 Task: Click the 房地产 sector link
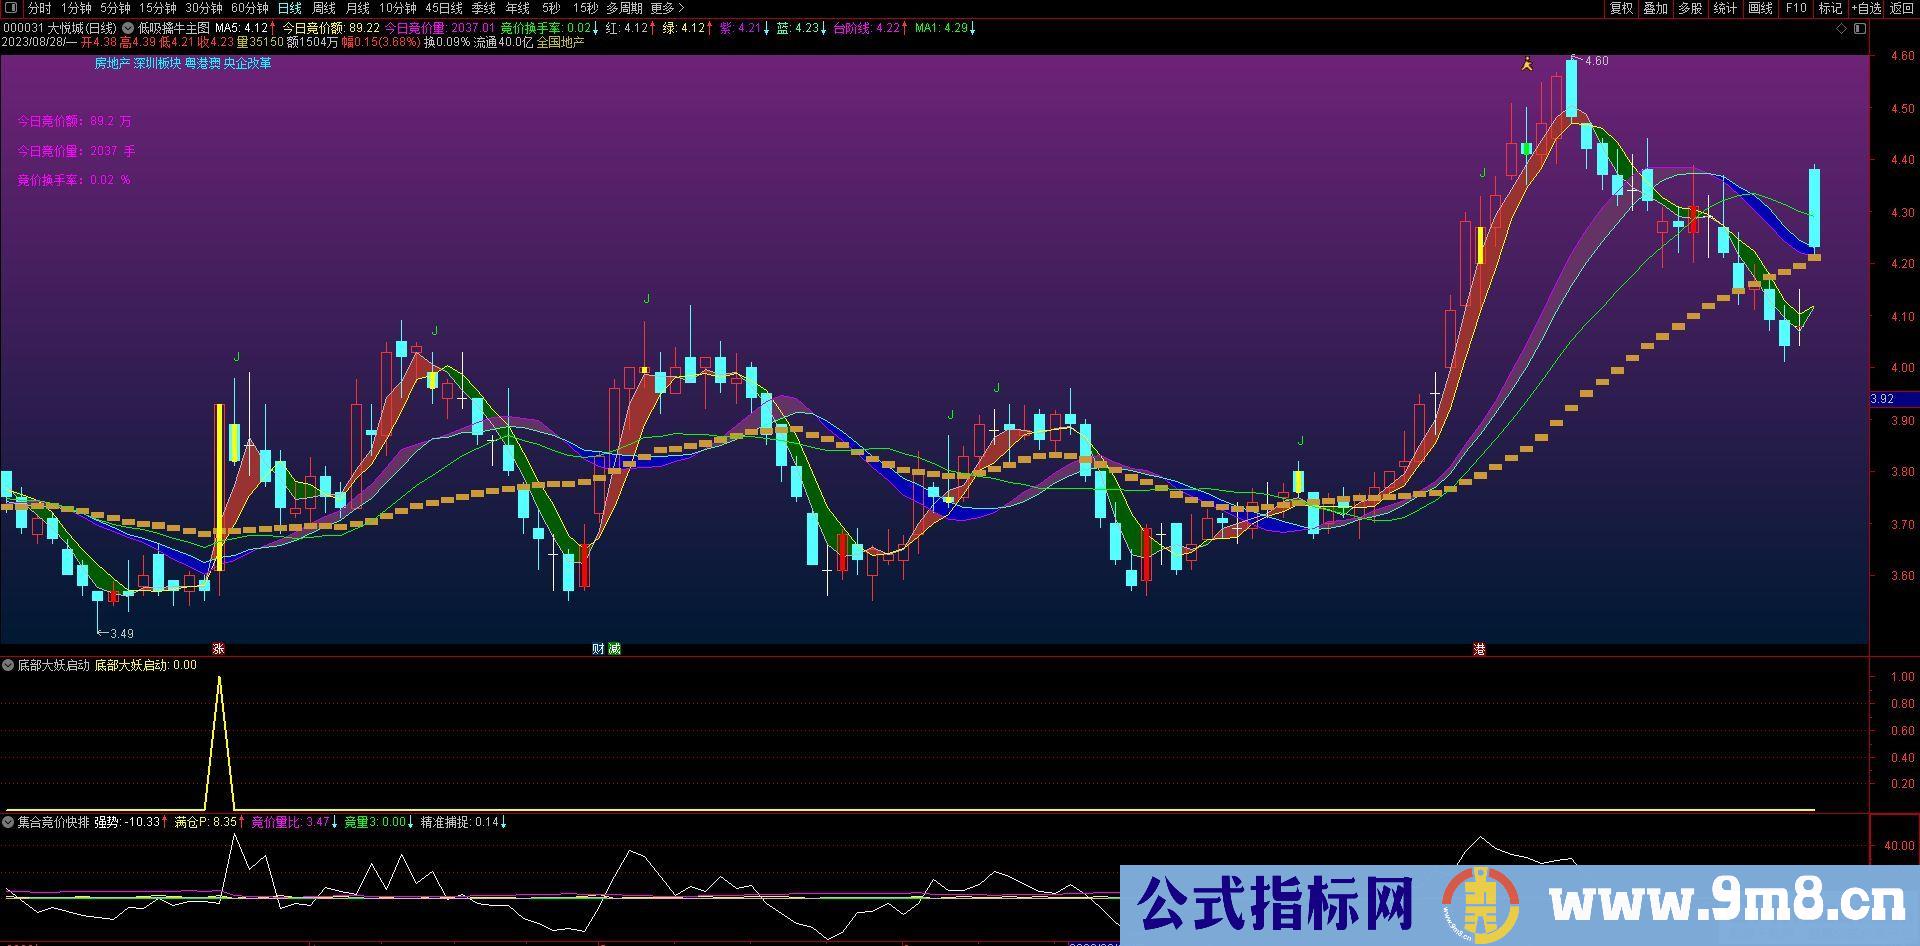click(x=112, y=63)
